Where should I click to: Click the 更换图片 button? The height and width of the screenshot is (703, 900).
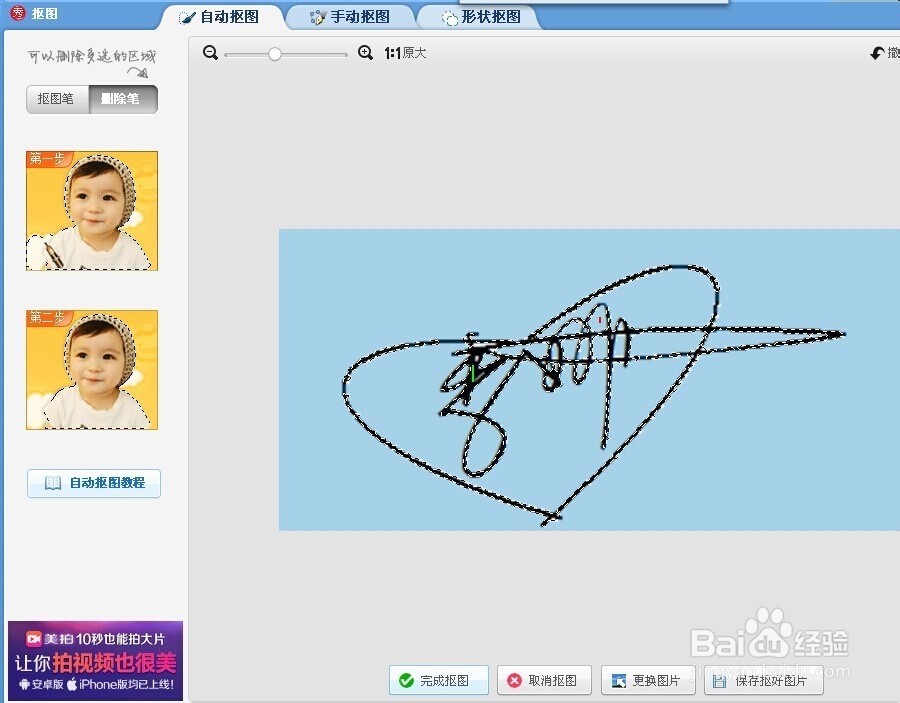click(x=648, y=680)
